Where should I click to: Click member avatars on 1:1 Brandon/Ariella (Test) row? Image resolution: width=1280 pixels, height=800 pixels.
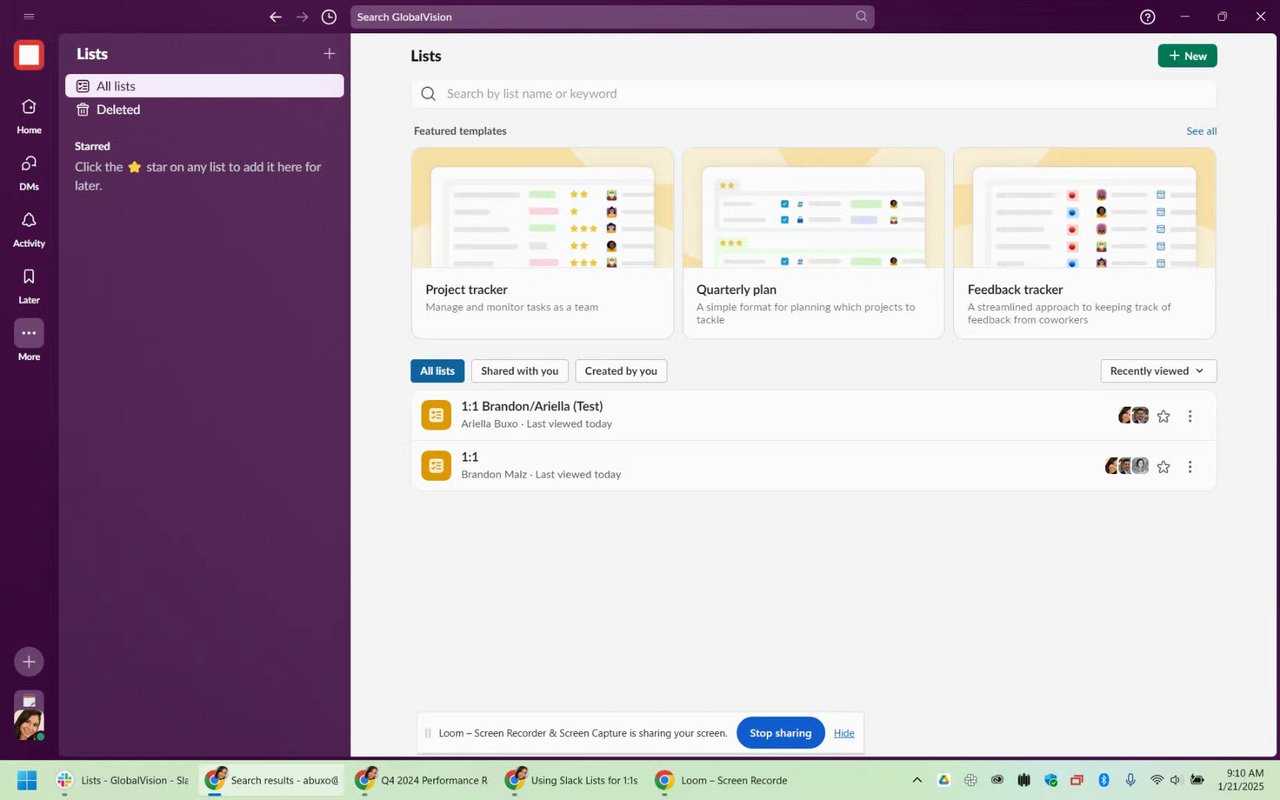click(x=1134, y=416)
